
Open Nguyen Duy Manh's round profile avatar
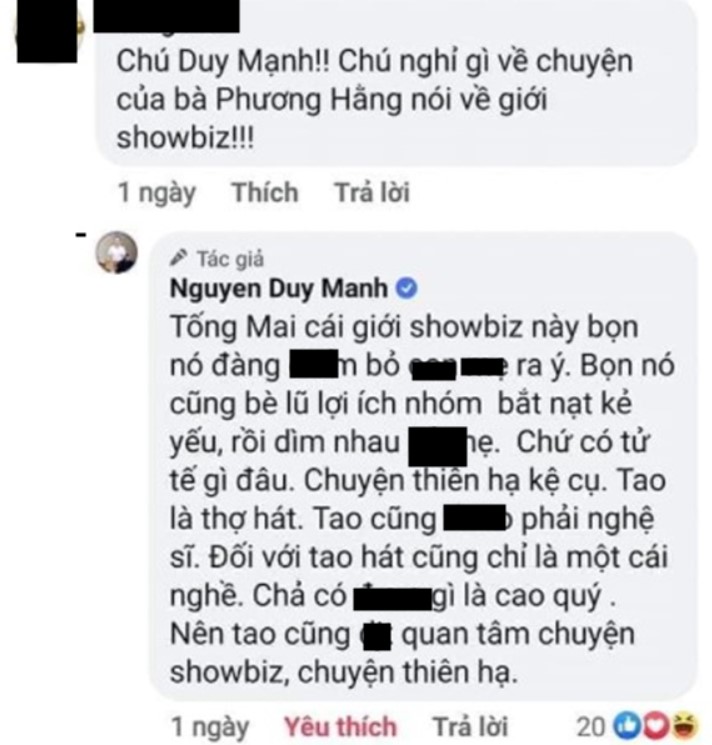pos(116,253)
